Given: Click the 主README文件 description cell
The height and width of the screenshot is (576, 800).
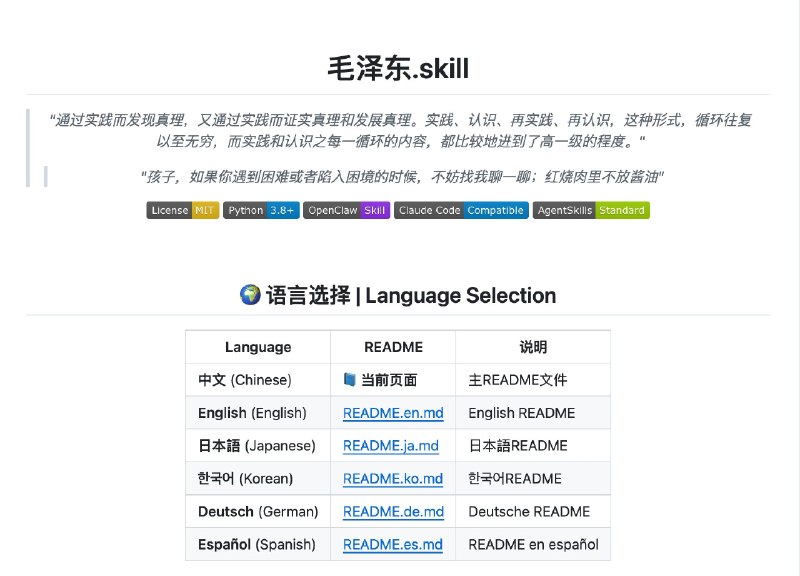Looking at the screenshot, I should [x=517, y=380].
